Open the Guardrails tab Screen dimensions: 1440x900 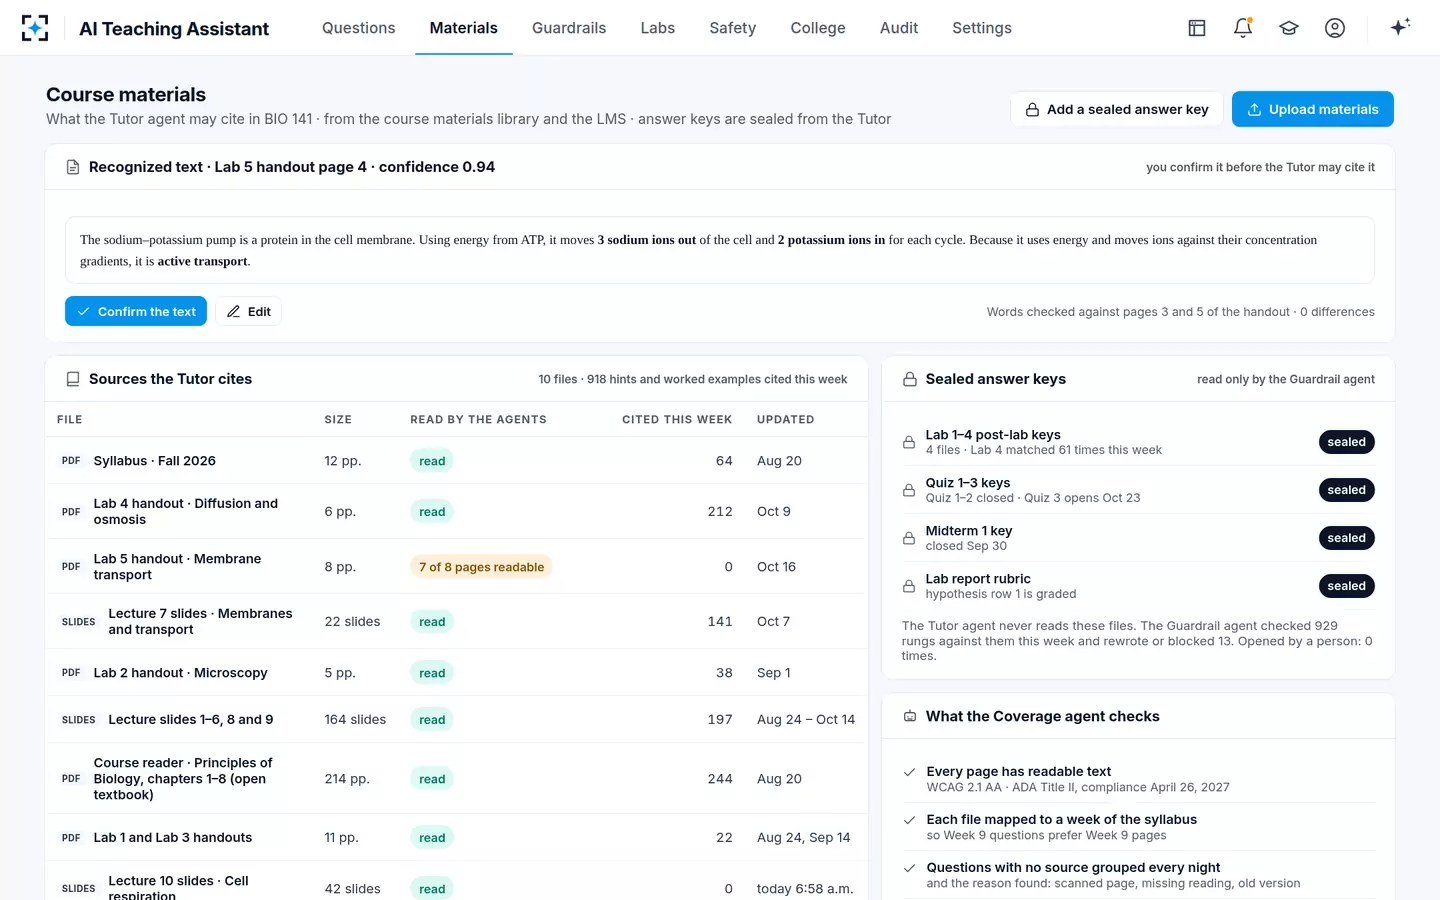[569, 28]
